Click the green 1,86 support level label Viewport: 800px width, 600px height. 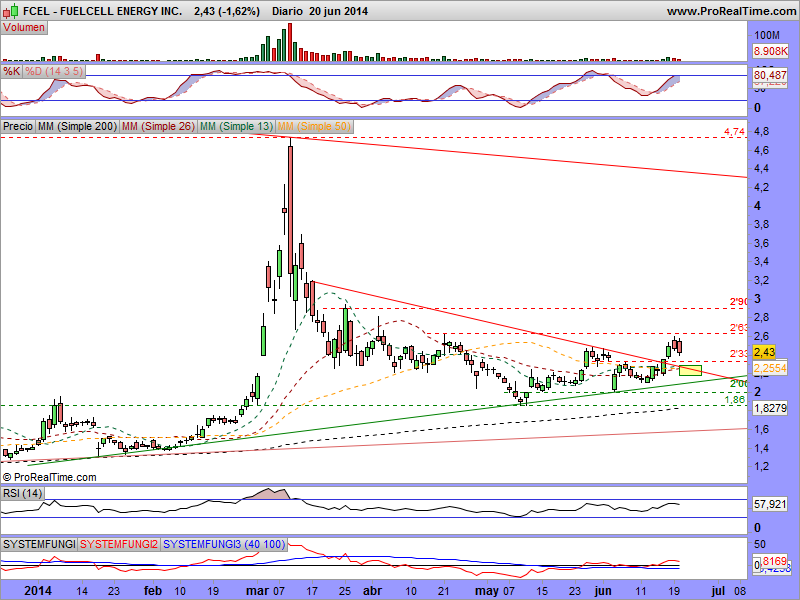tap(735, 400)
